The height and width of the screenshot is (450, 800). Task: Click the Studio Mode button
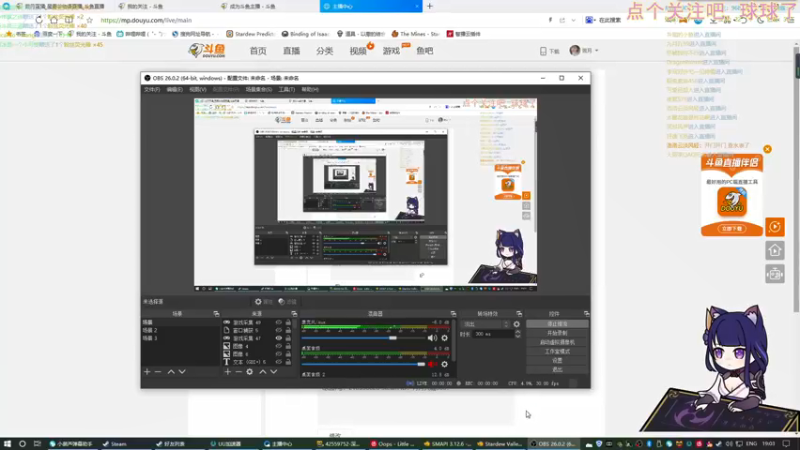pos(557,352)
